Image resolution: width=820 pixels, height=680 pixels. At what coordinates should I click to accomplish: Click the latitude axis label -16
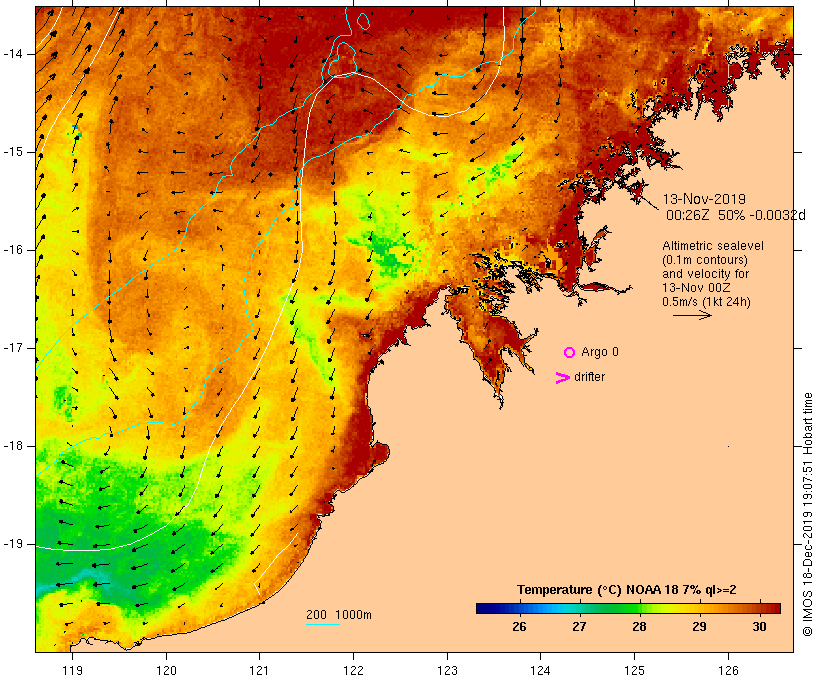[13, 250]
